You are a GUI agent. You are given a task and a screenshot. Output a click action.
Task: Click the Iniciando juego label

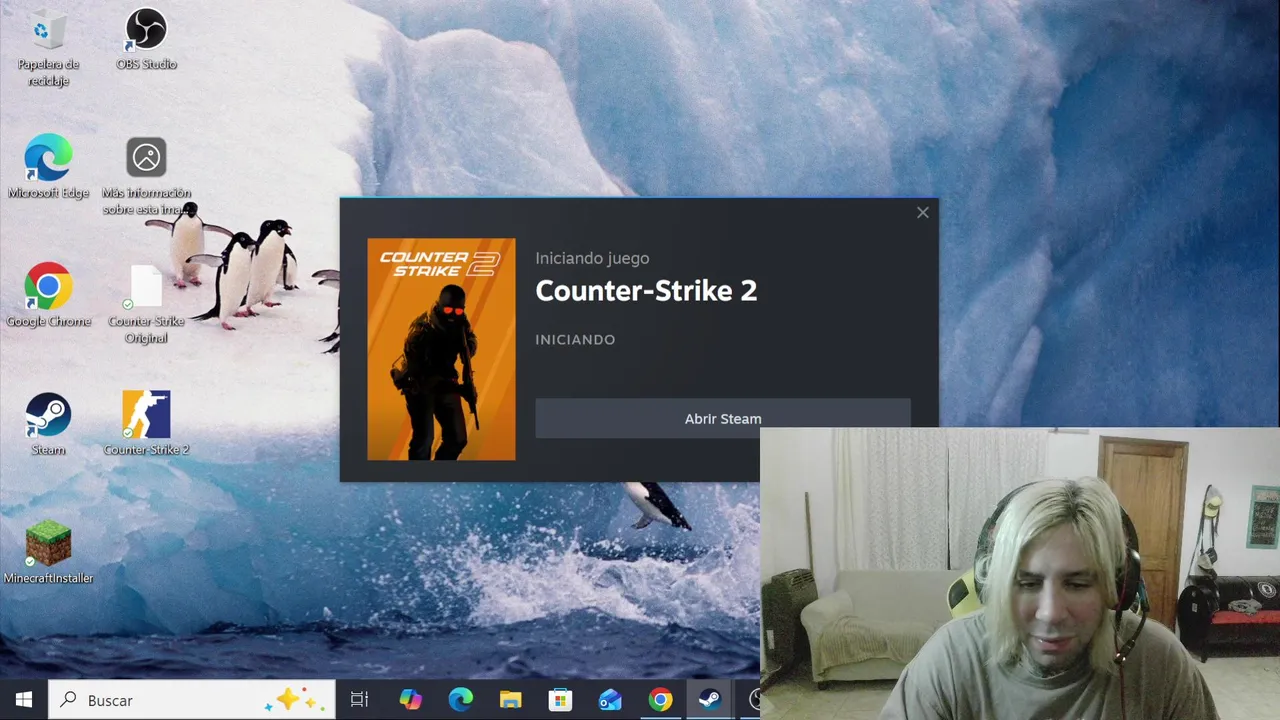tap(592, 258)
